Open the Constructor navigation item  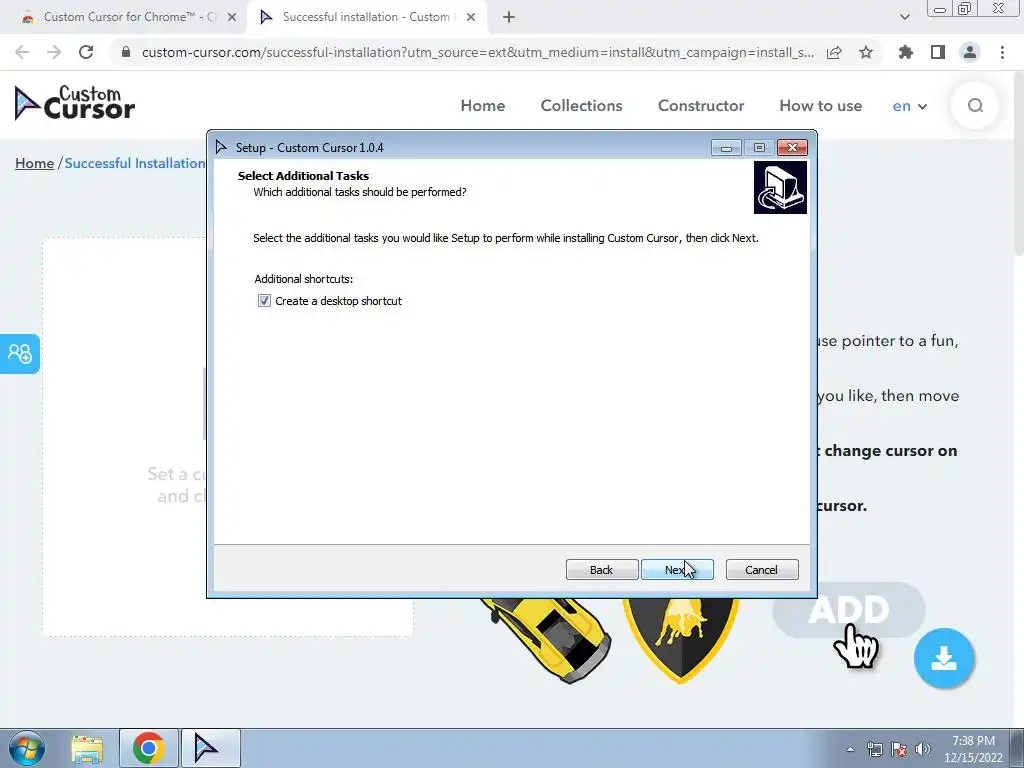[x=701, y=106]
